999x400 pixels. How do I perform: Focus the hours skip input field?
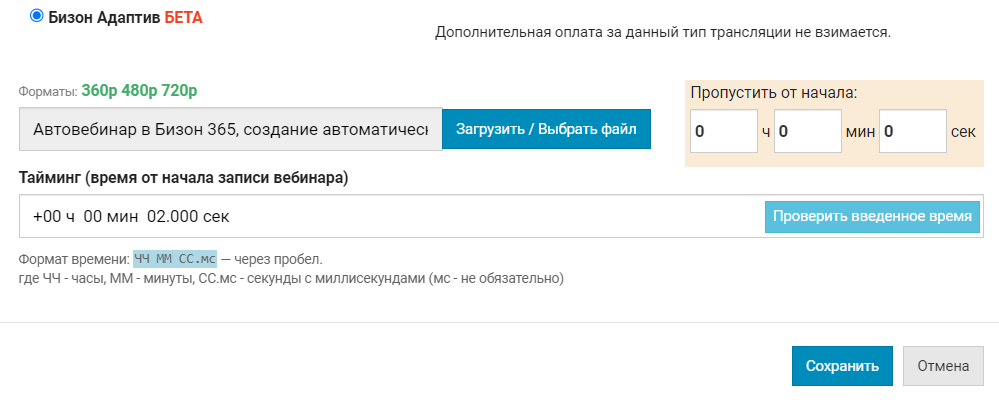click(x=723, y=131)
